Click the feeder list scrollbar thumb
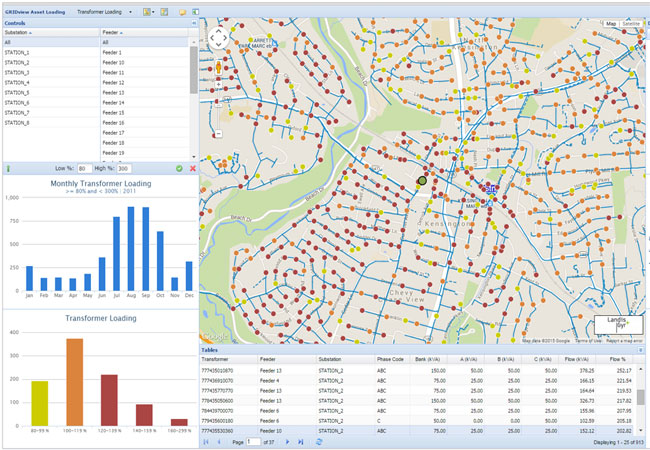 click(x=194, y=69)
